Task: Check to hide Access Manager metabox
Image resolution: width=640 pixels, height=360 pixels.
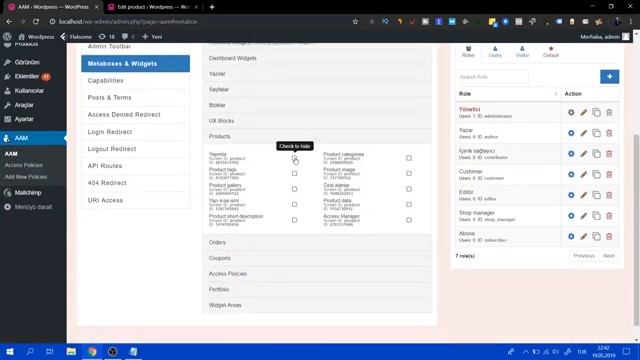Action: (x=409, y=220)
